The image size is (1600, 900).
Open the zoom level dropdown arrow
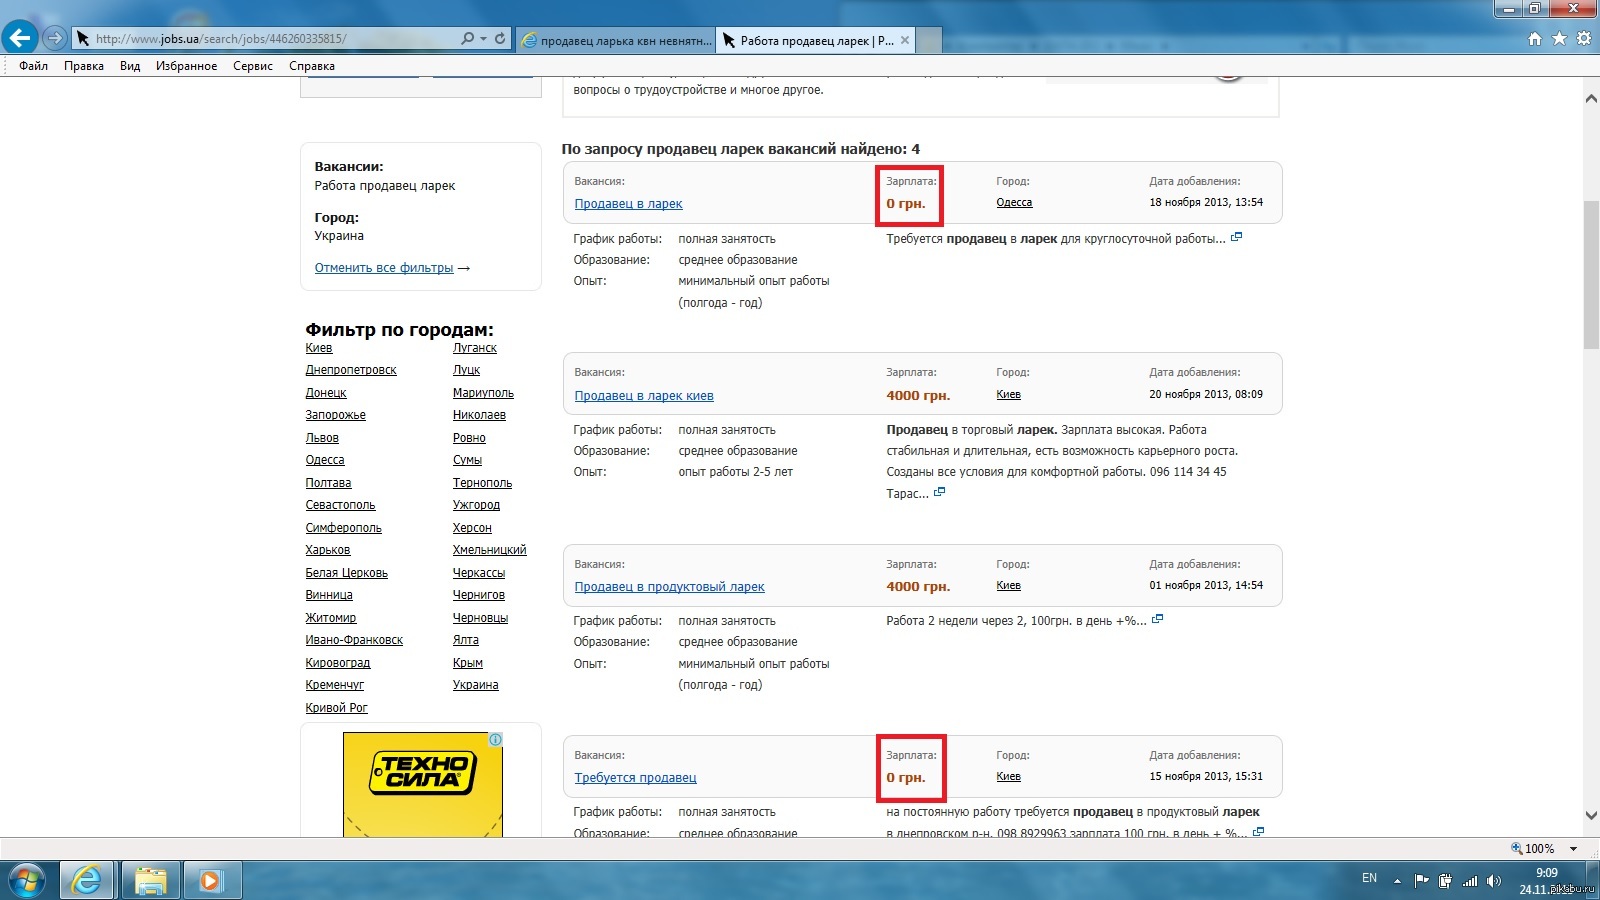coord(1573,849)
